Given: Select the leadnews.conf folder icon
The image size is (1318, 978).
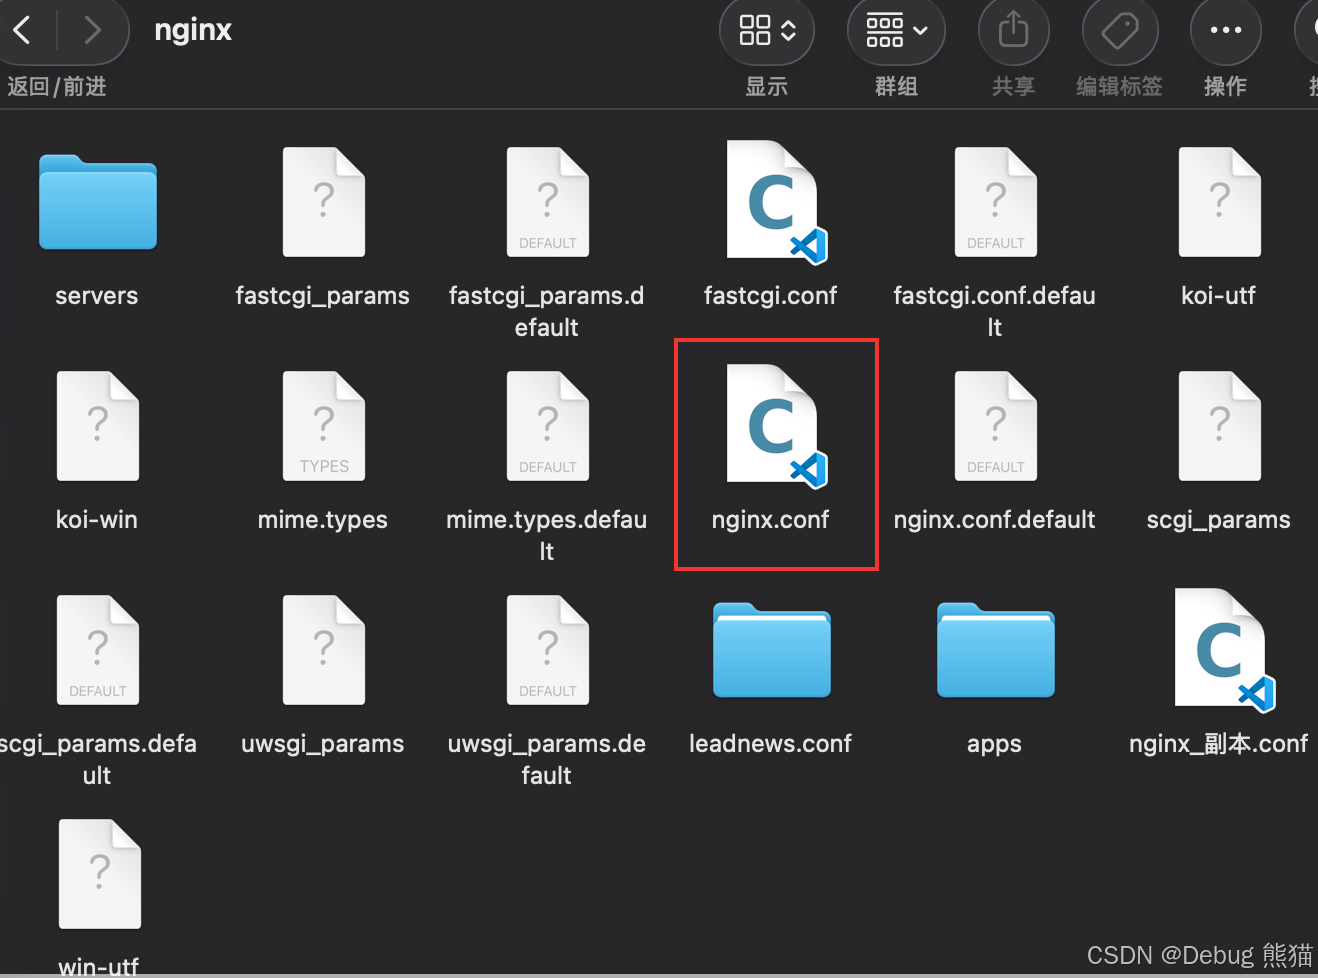Looking at the screenshot, I should pos(771,649).
